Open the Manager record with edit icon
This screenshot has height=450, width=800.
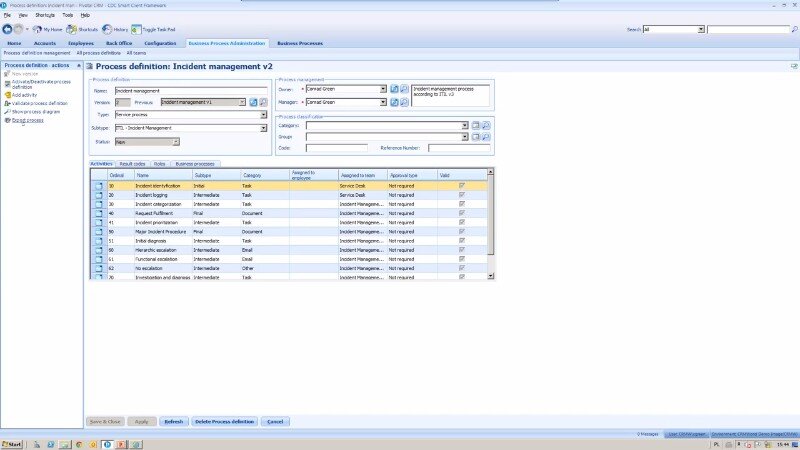394,102
